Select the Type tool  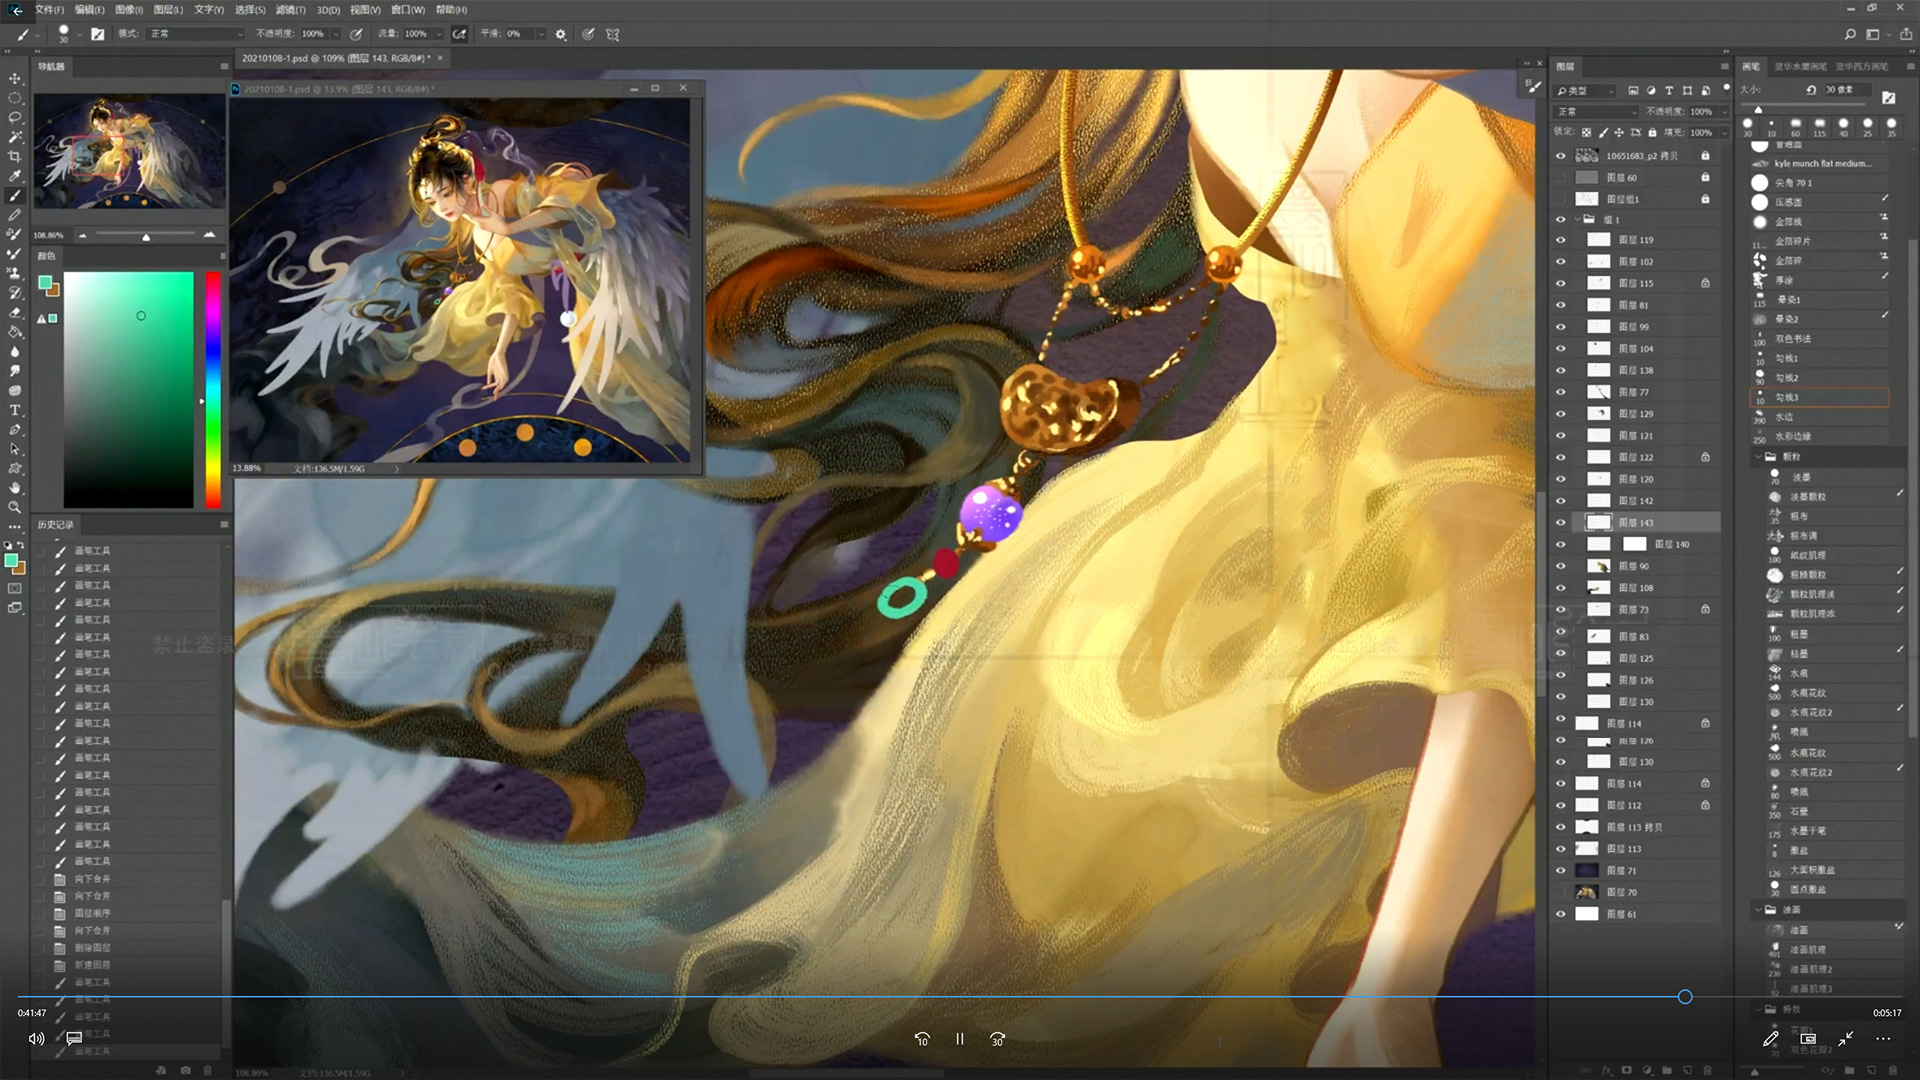click(x=15, y=410)
